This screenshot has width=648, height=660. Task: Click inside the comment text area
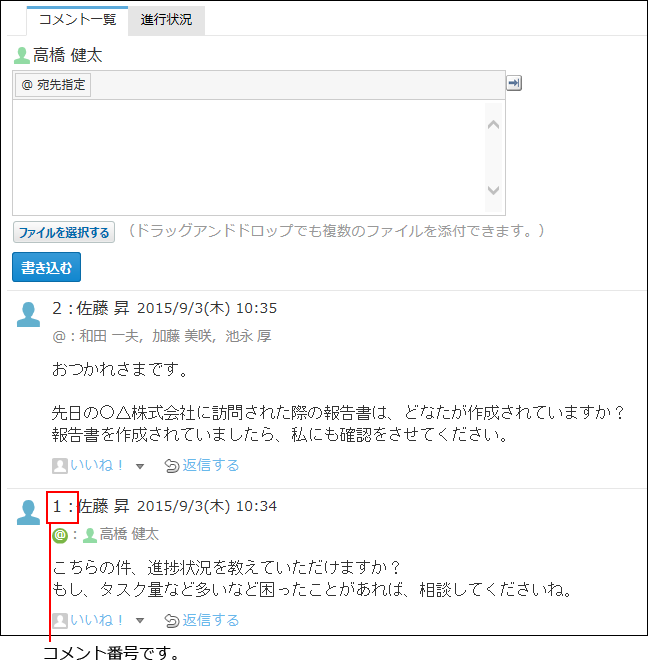(249, 157)
